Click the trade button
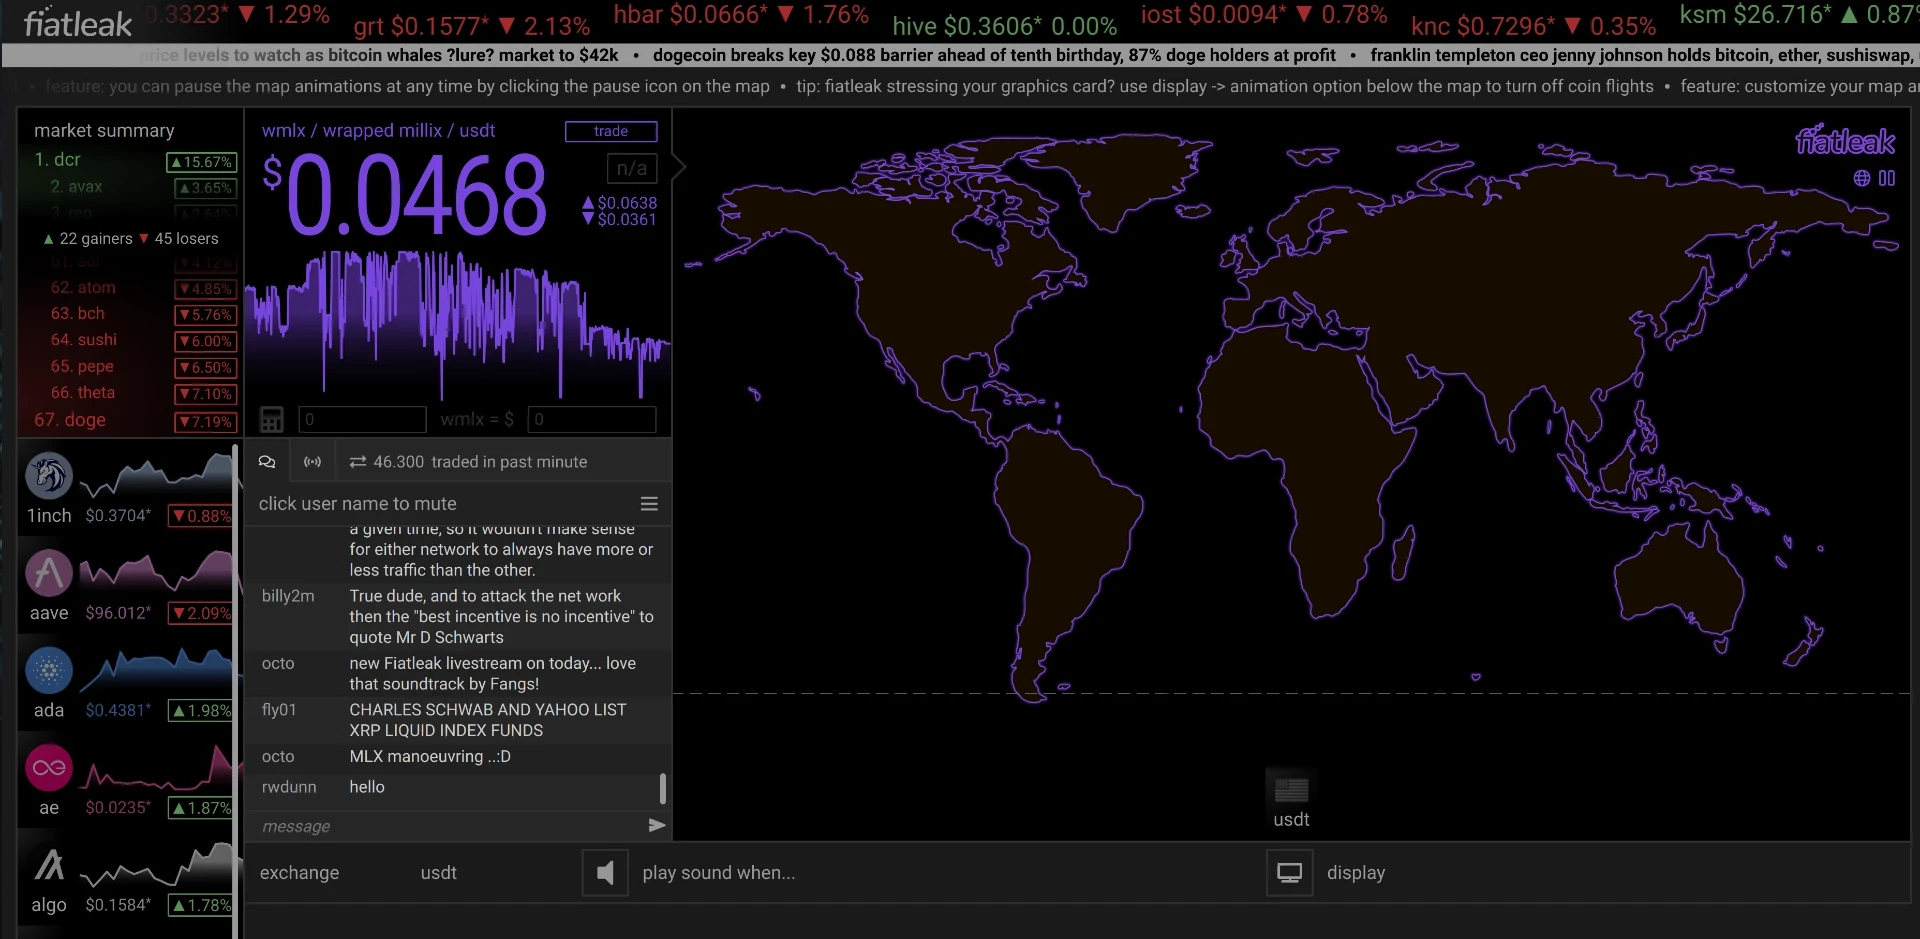This screenshot has width=1920, height=939. click(611, 131)
